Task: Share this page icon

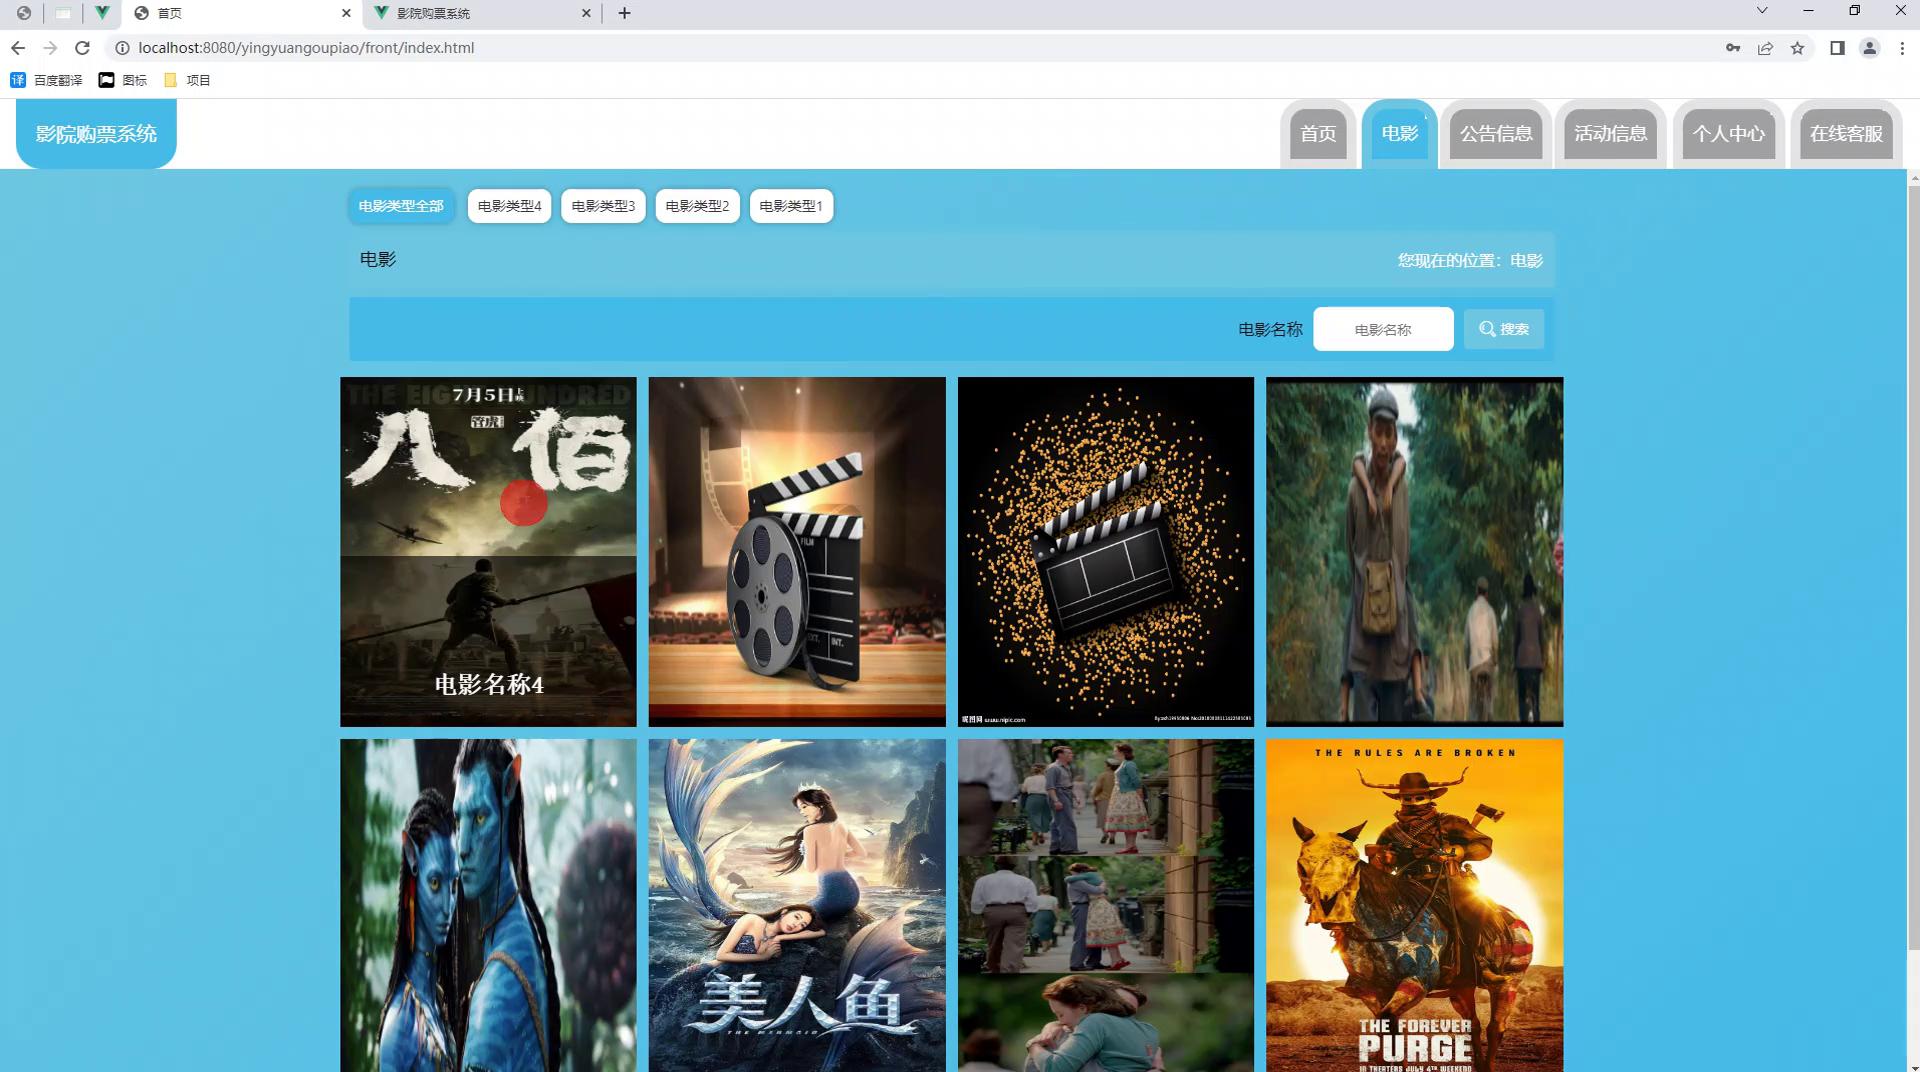Action: [1766, 48]
